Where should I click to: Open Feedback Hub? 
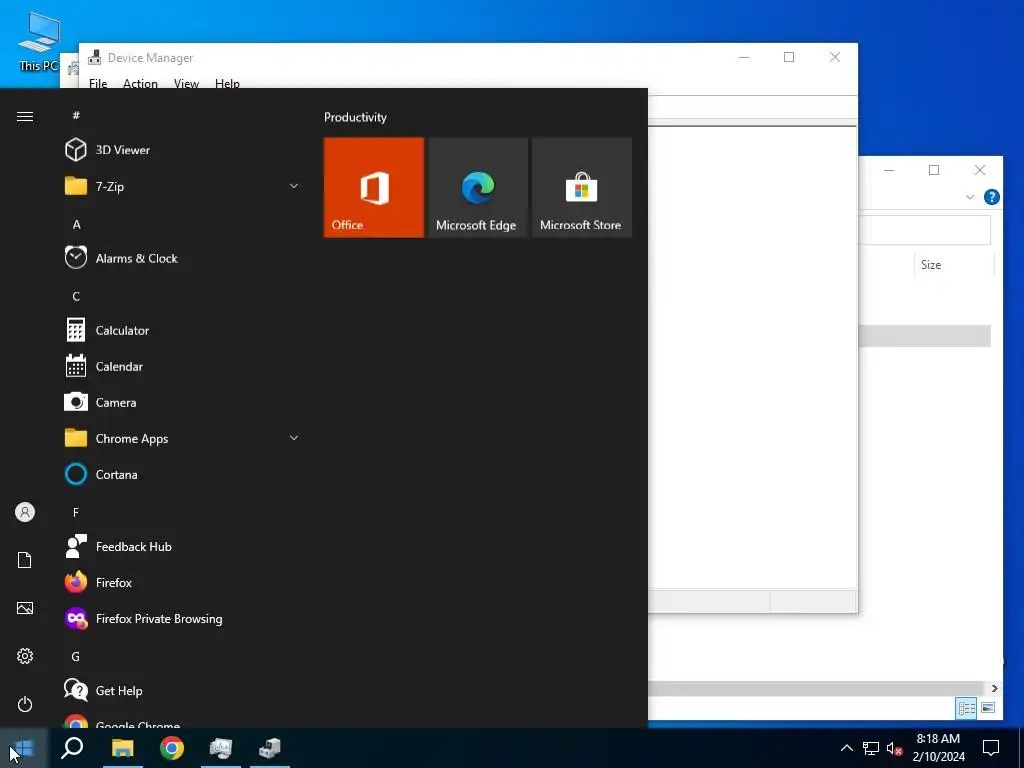coord(118,547)
